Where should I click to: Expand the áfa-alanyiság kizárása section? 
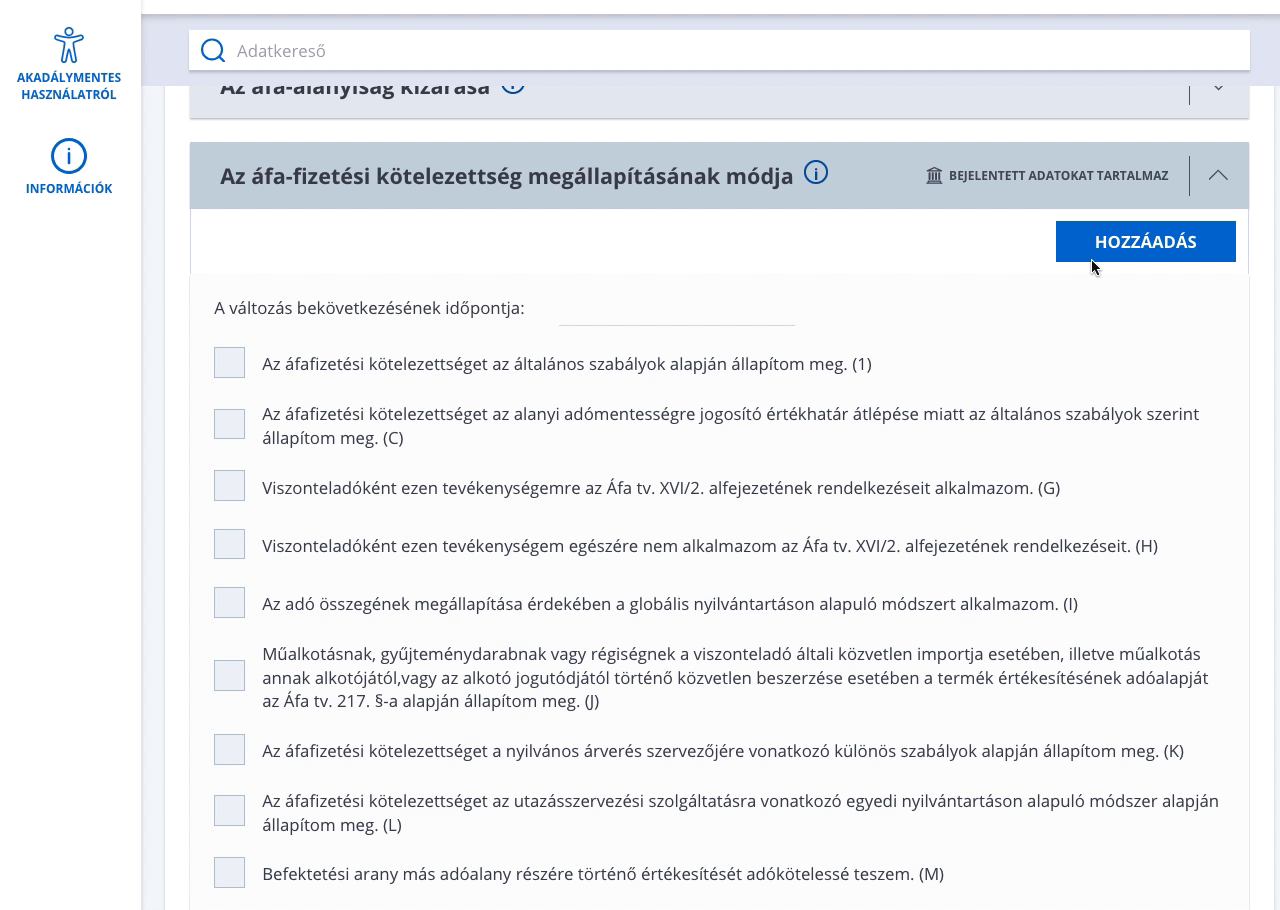pyautogui.click(x=1218, y=88)
